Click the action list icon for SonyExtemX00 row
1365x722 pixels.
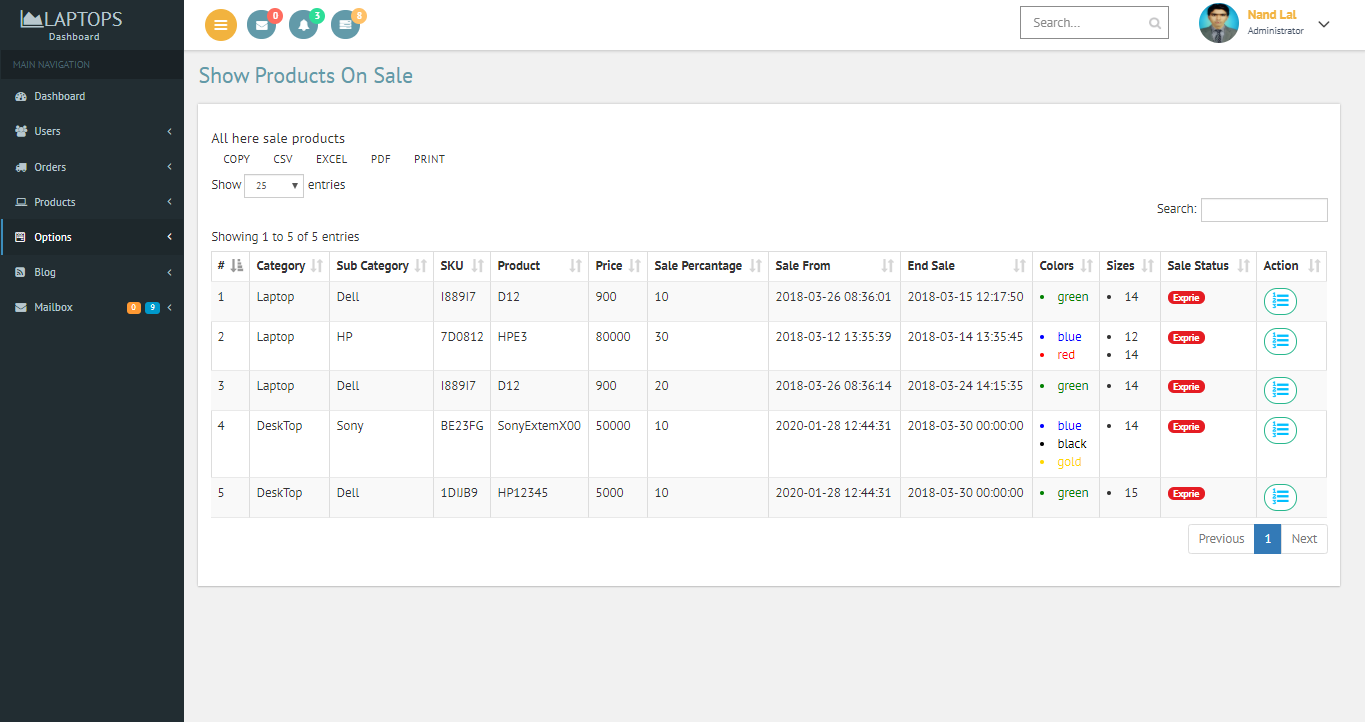point(1280,430)
